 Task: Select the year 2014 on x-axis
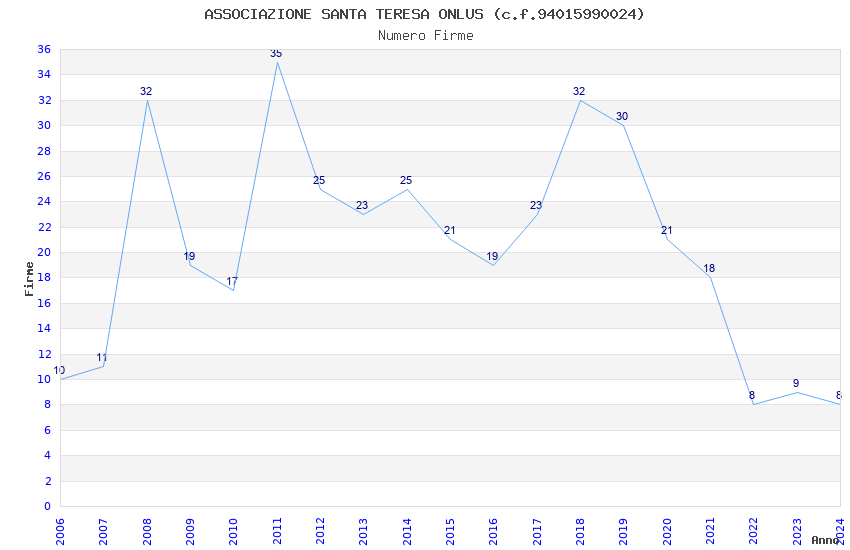(407, 531)
